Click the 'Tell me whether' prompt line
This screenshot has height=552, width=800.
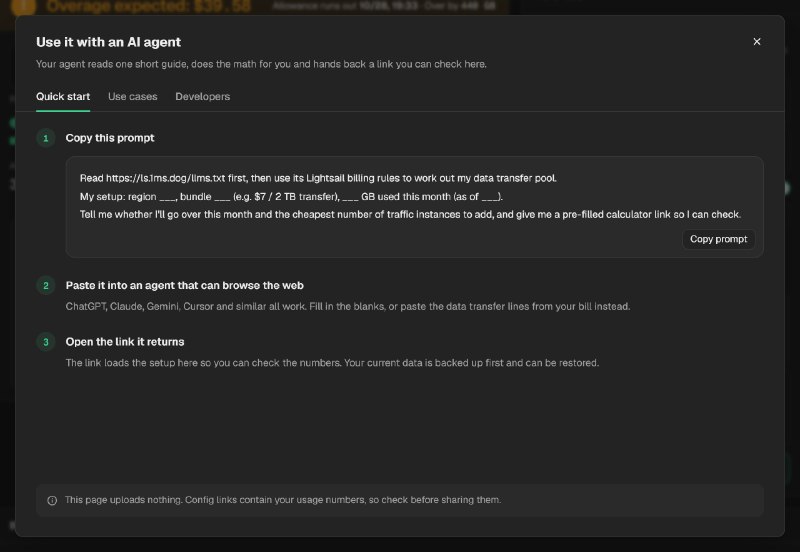pos(410,214)
